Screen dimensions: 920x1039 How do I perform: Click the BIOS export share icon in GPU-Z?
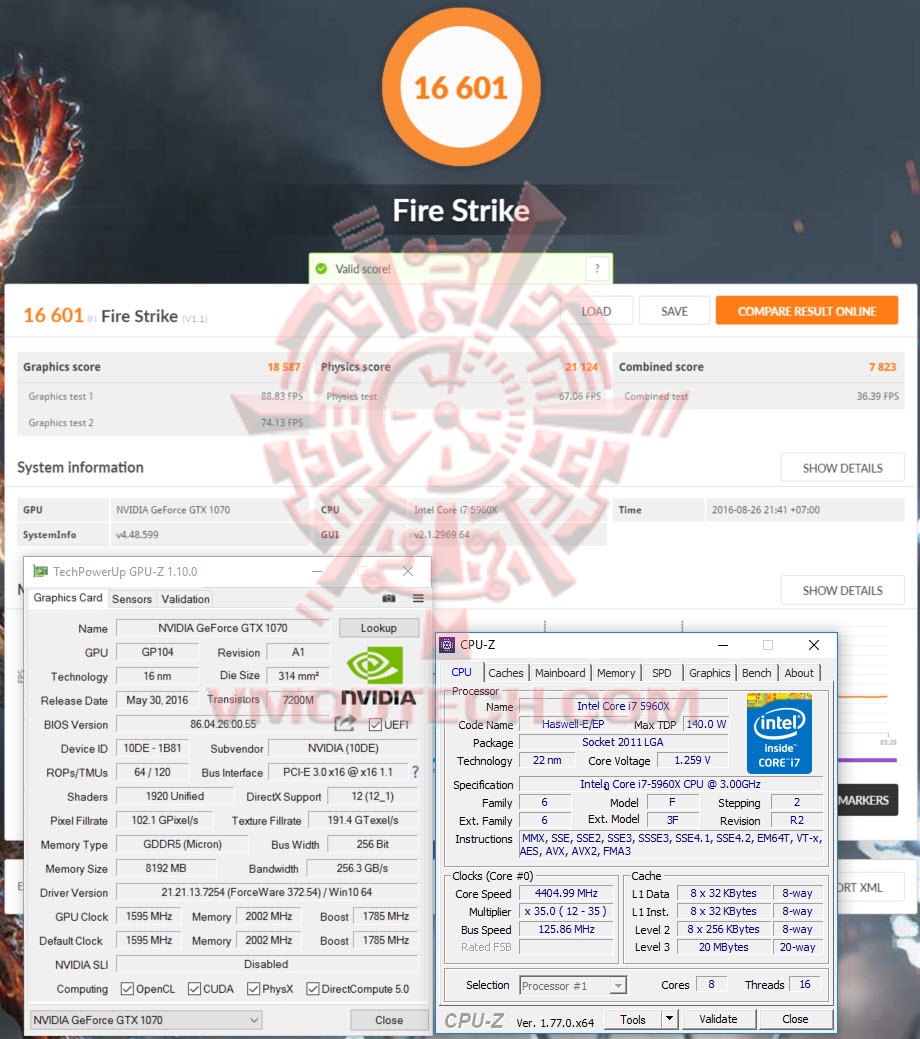(x=345, y=724)
